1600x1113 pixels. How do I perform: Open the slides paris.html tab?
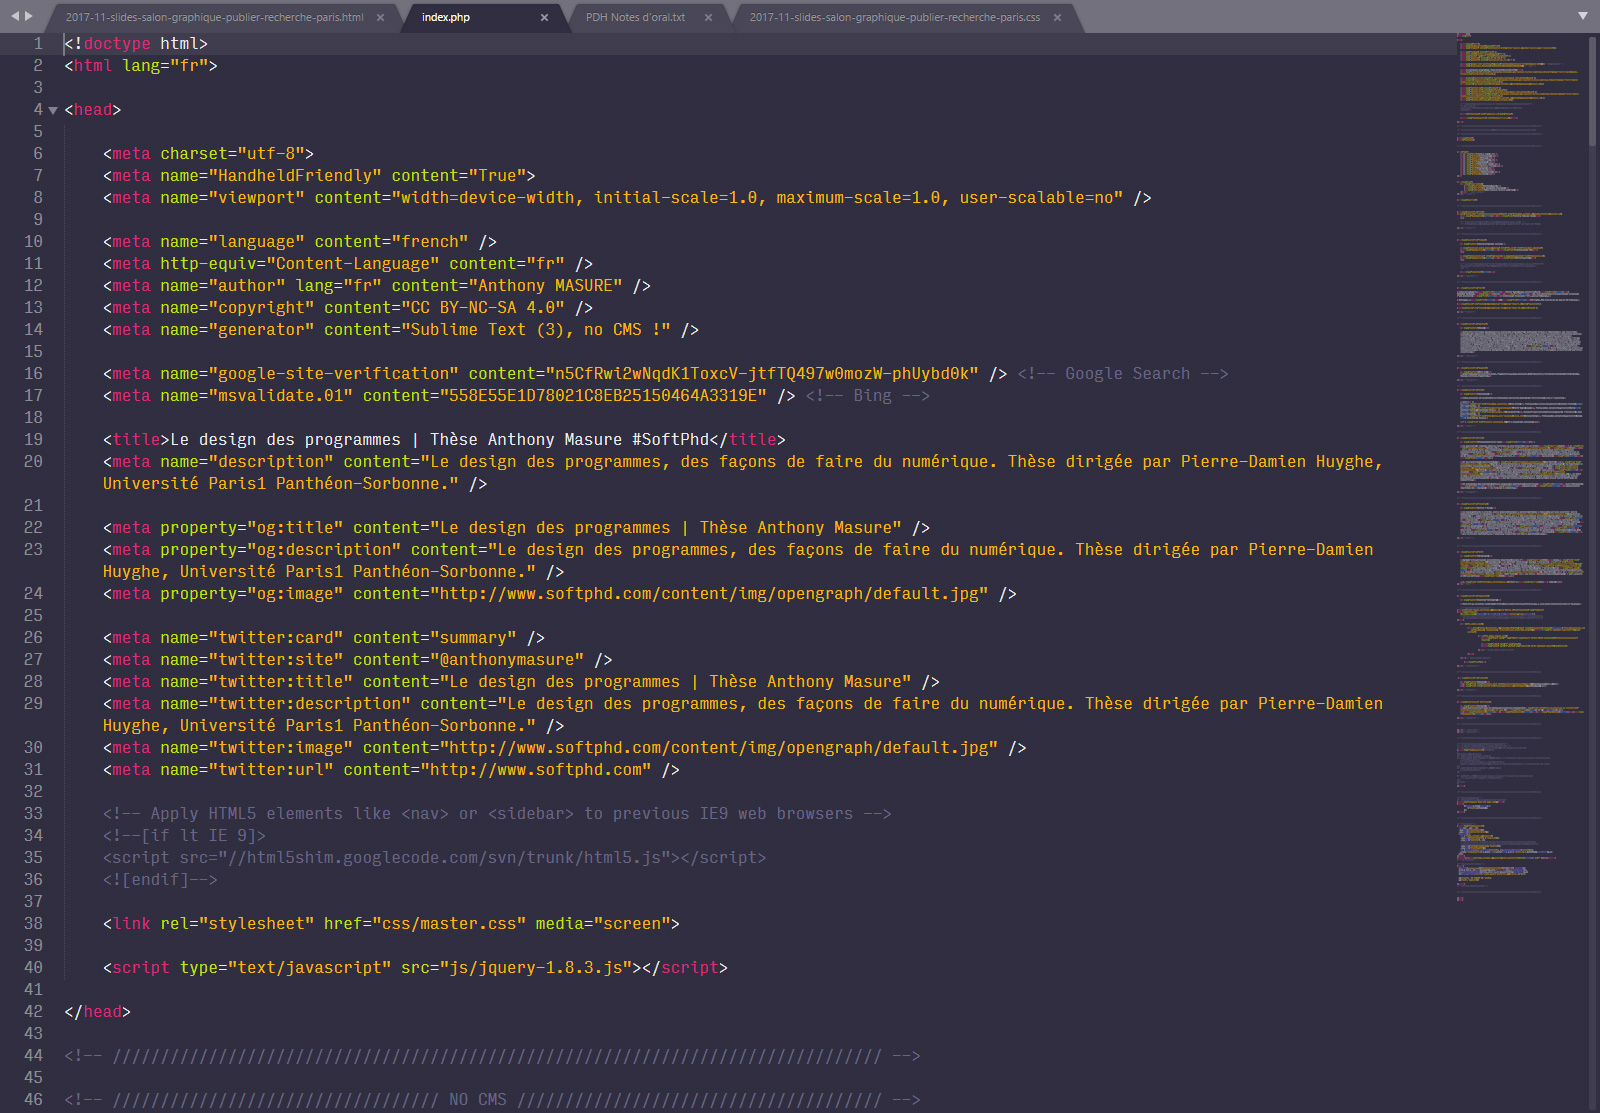pyautogui.click(x=214, y=18)
